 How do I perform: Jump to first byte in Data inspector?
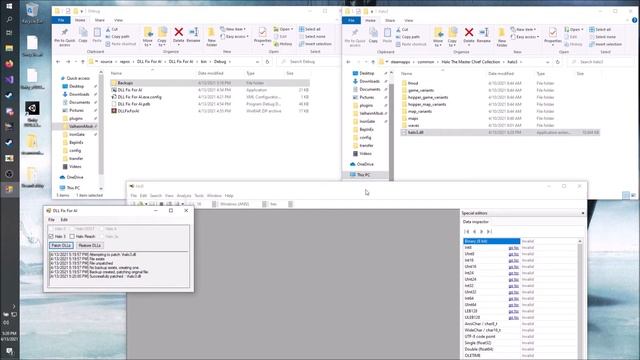pyautogui.click(x=467, y=231)
